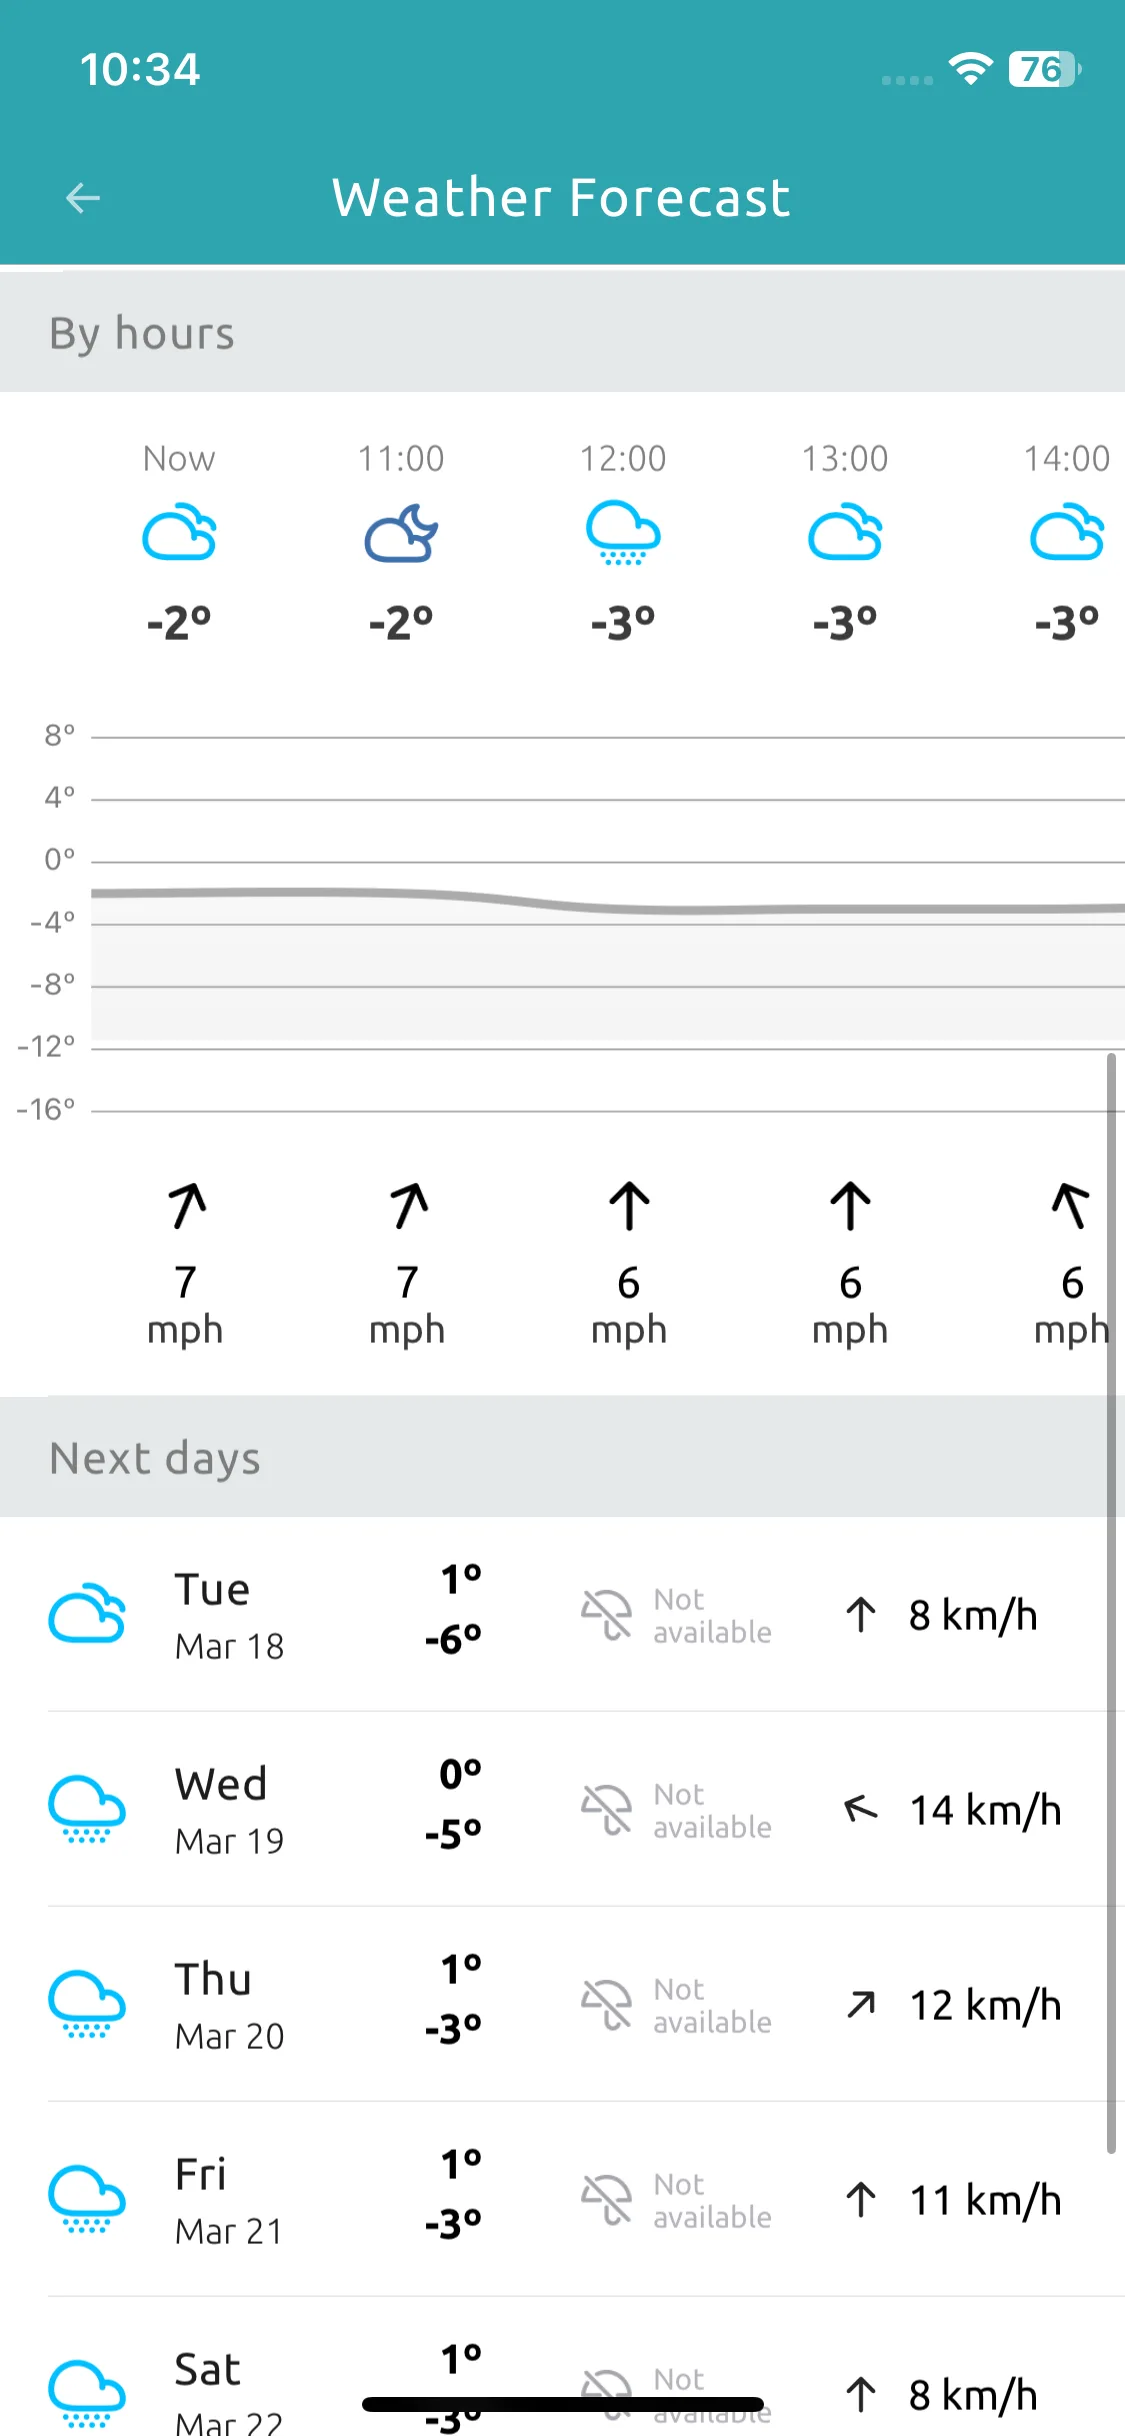Tap Tuesday's no-umbrella precipitation icon
Image resolution: width=1125 pixels, height=2436 pixels.
[606, 1615]
